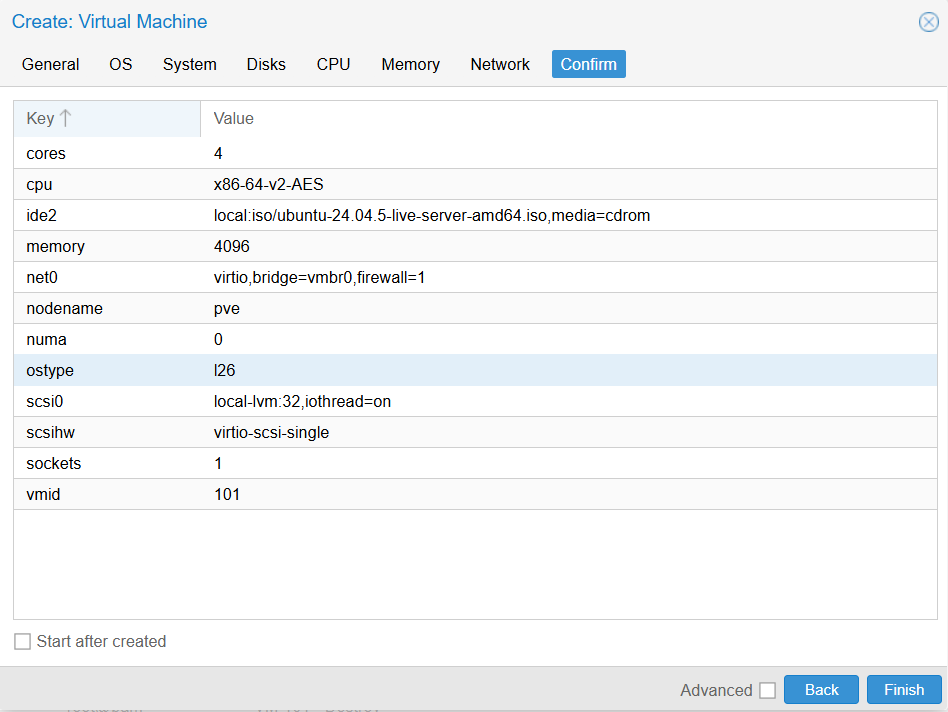Click the x86-64-v2-AES value

click(x=268, y=184)
